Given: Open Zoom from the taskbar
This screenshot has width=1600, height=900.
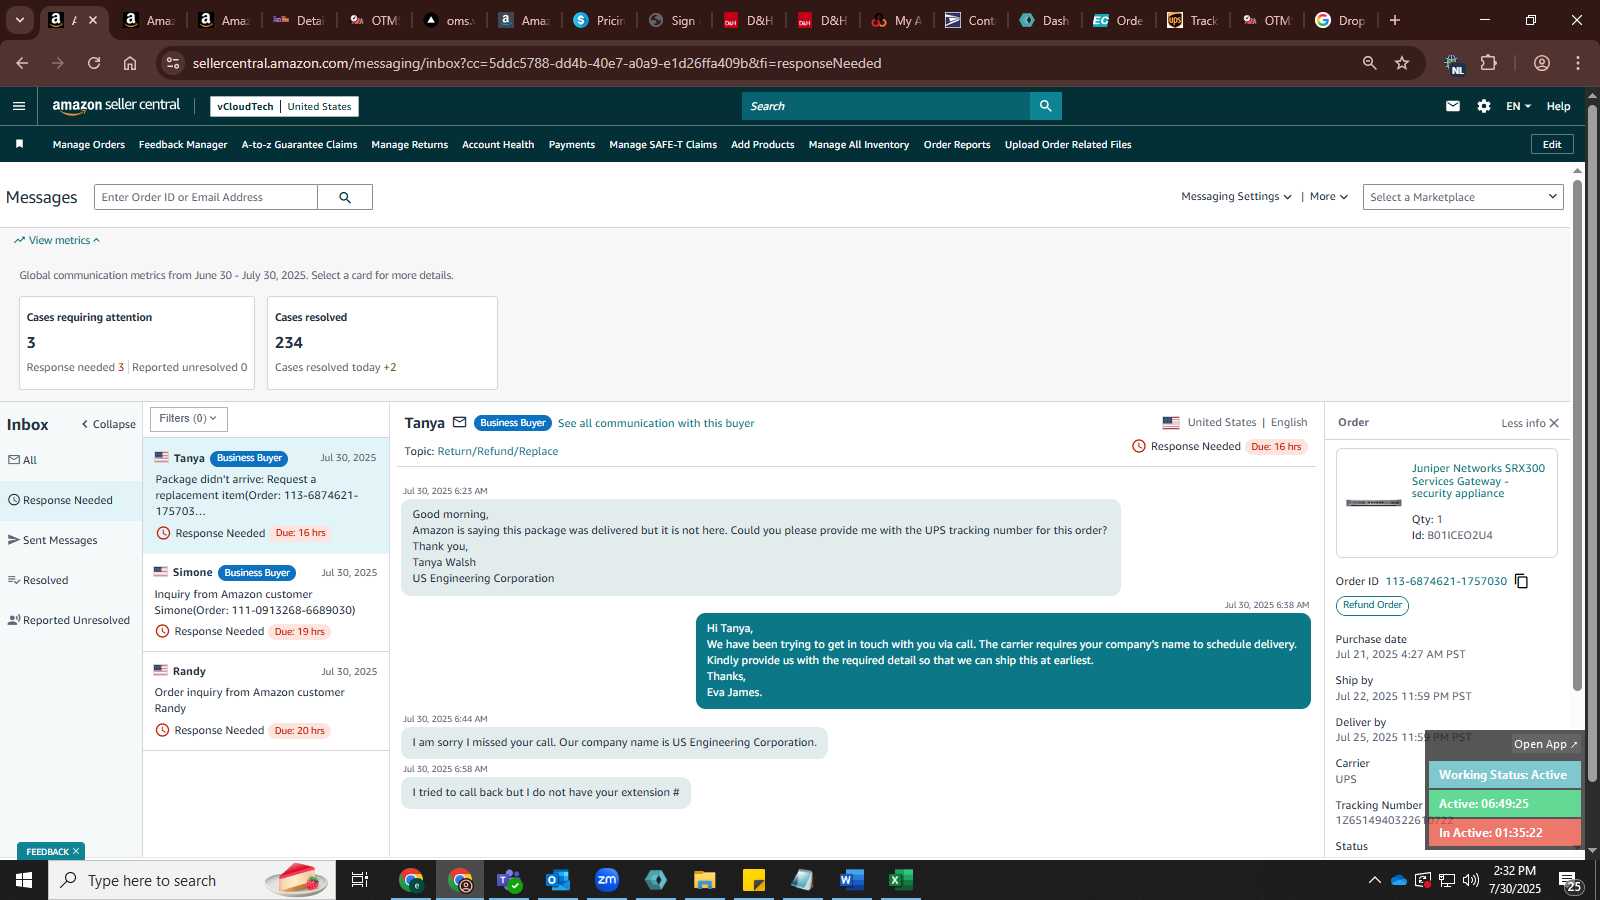Looking at the screenshot, I should [607, 880].
